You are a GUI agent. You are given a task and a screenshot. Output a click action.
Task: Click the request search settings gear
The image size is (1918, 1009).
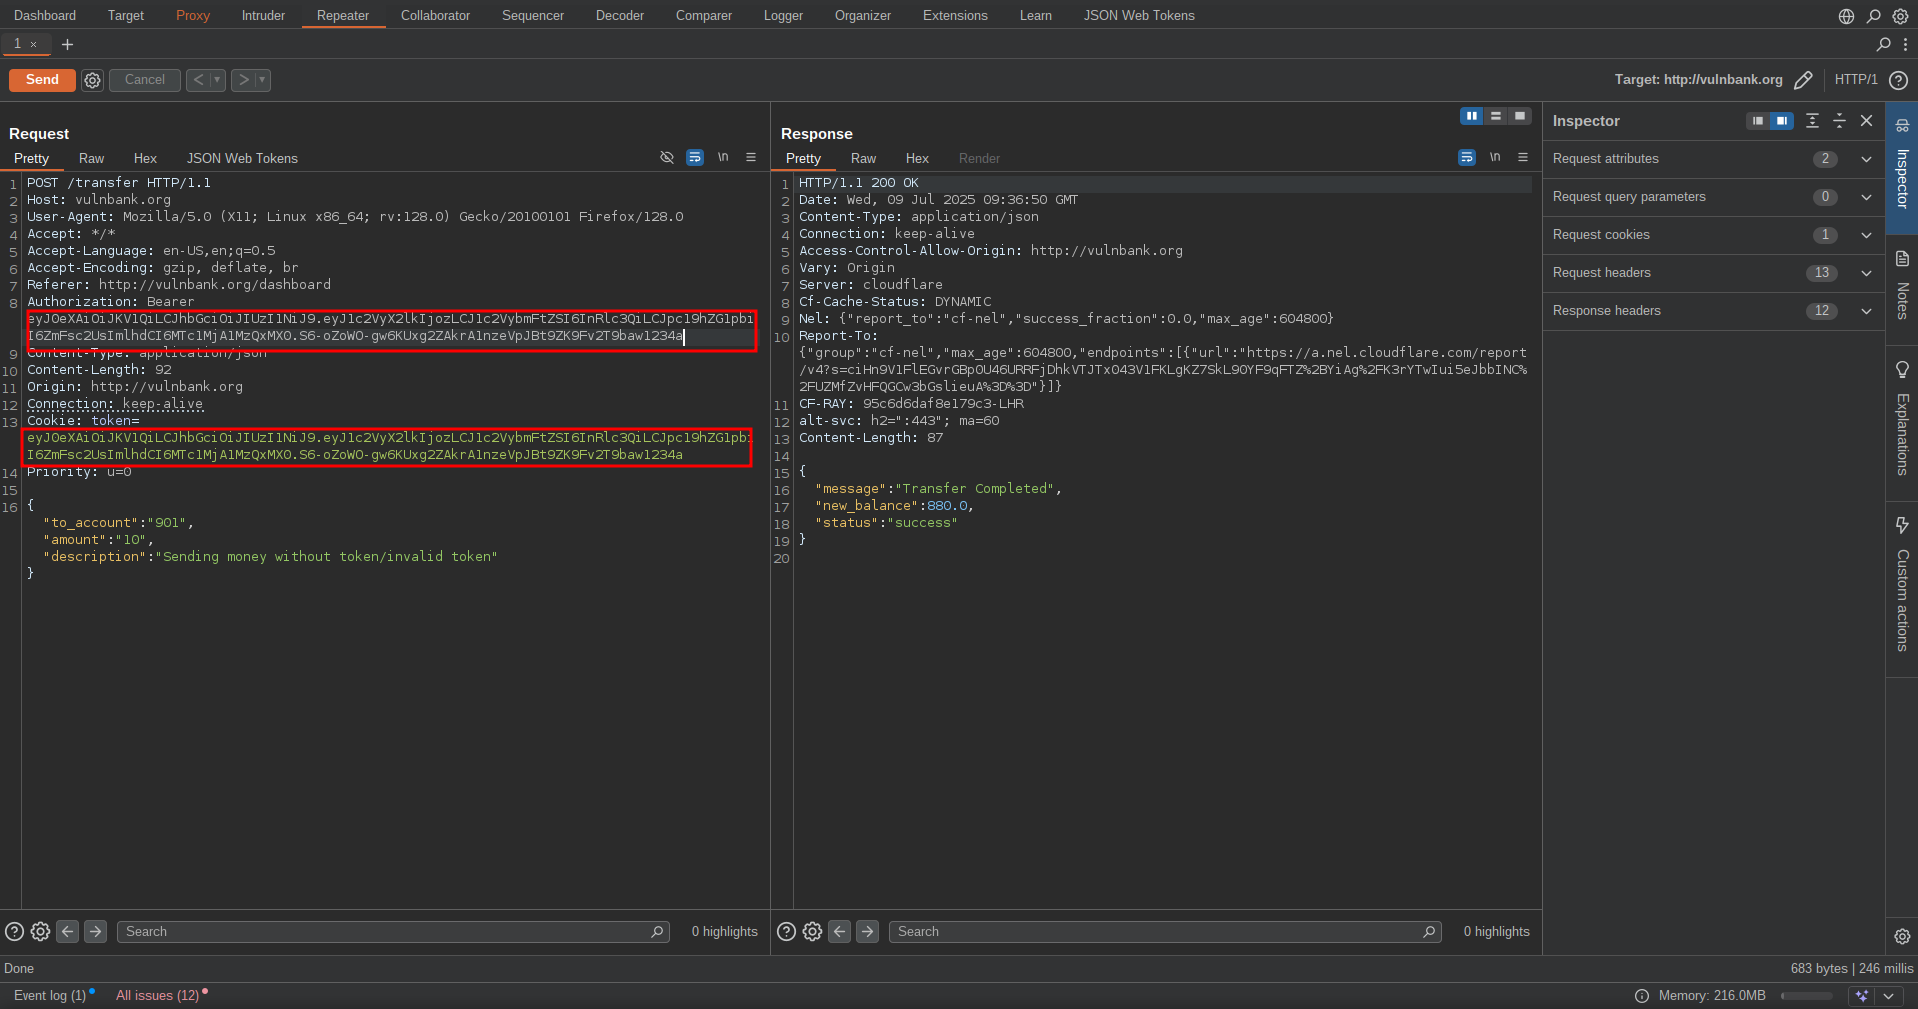click(x=40, y=932)
